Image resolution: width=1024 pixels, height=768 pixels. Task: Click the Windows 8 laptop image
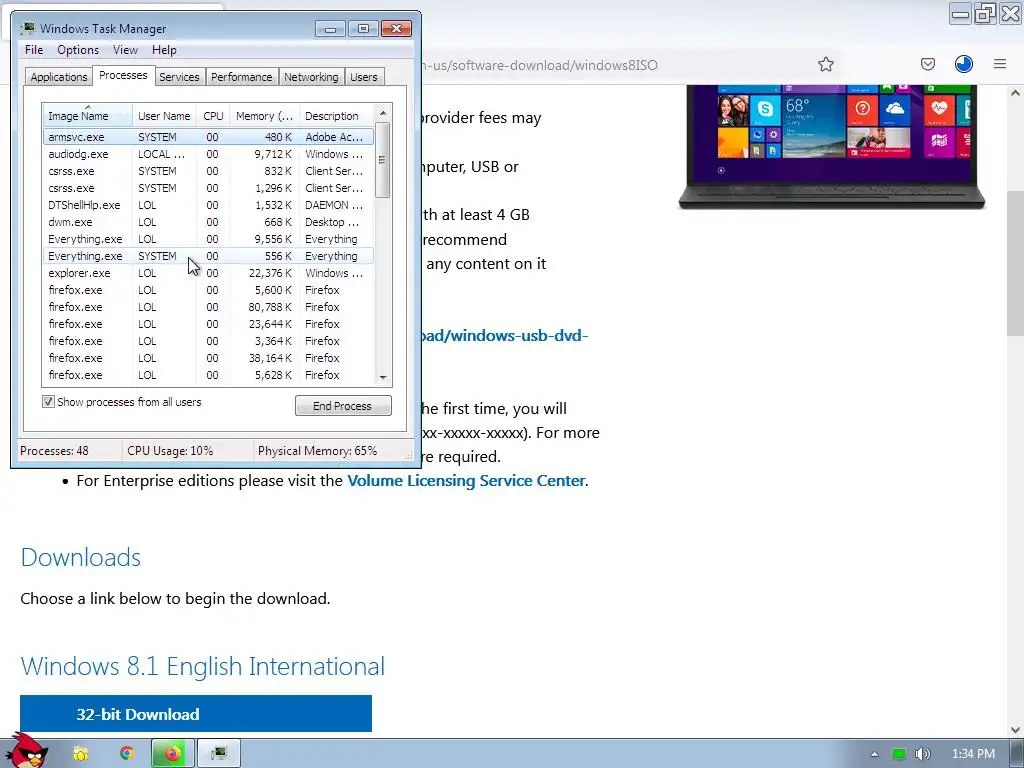[832, 146]
